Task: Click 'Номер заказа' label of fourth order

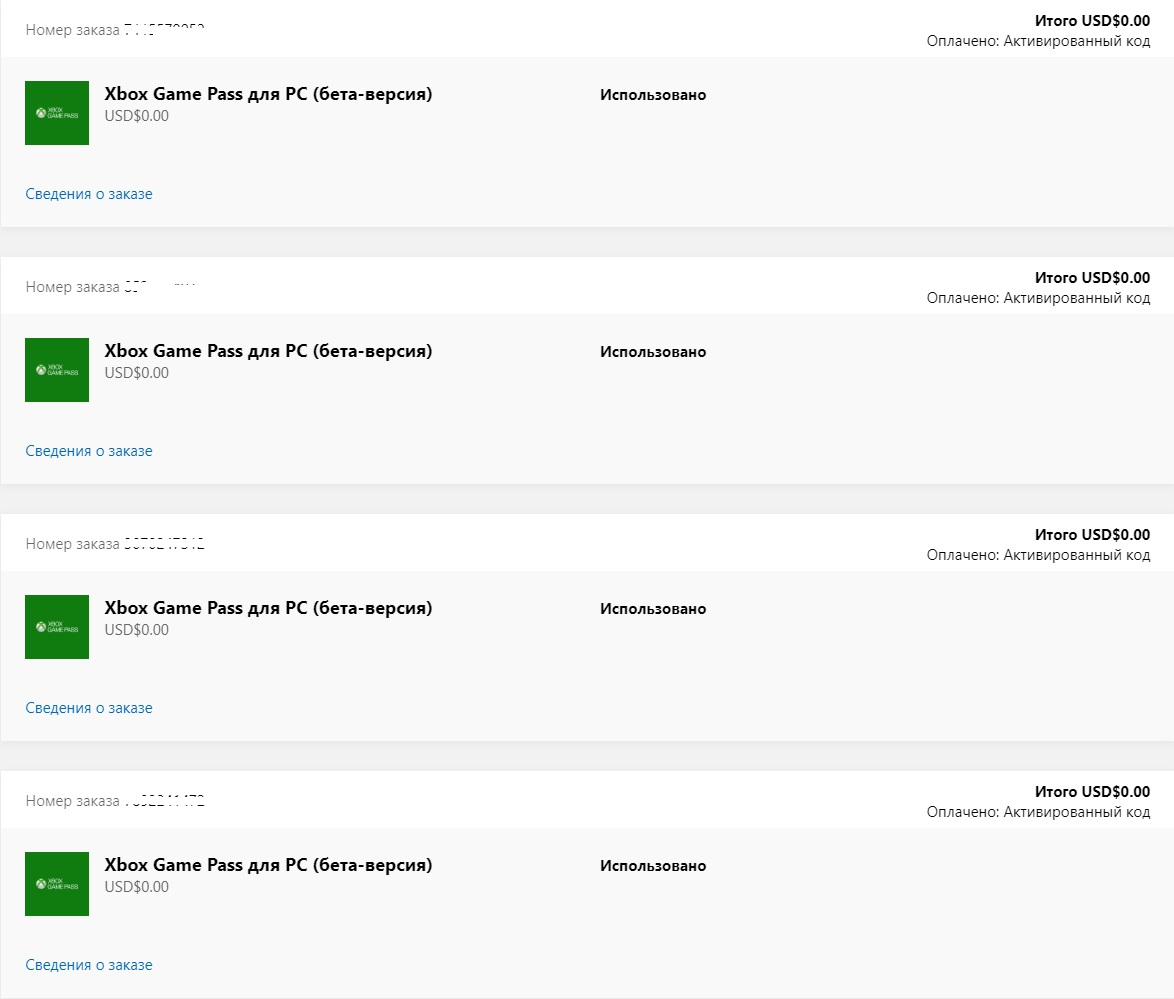Action: click(x=73, y=801)
